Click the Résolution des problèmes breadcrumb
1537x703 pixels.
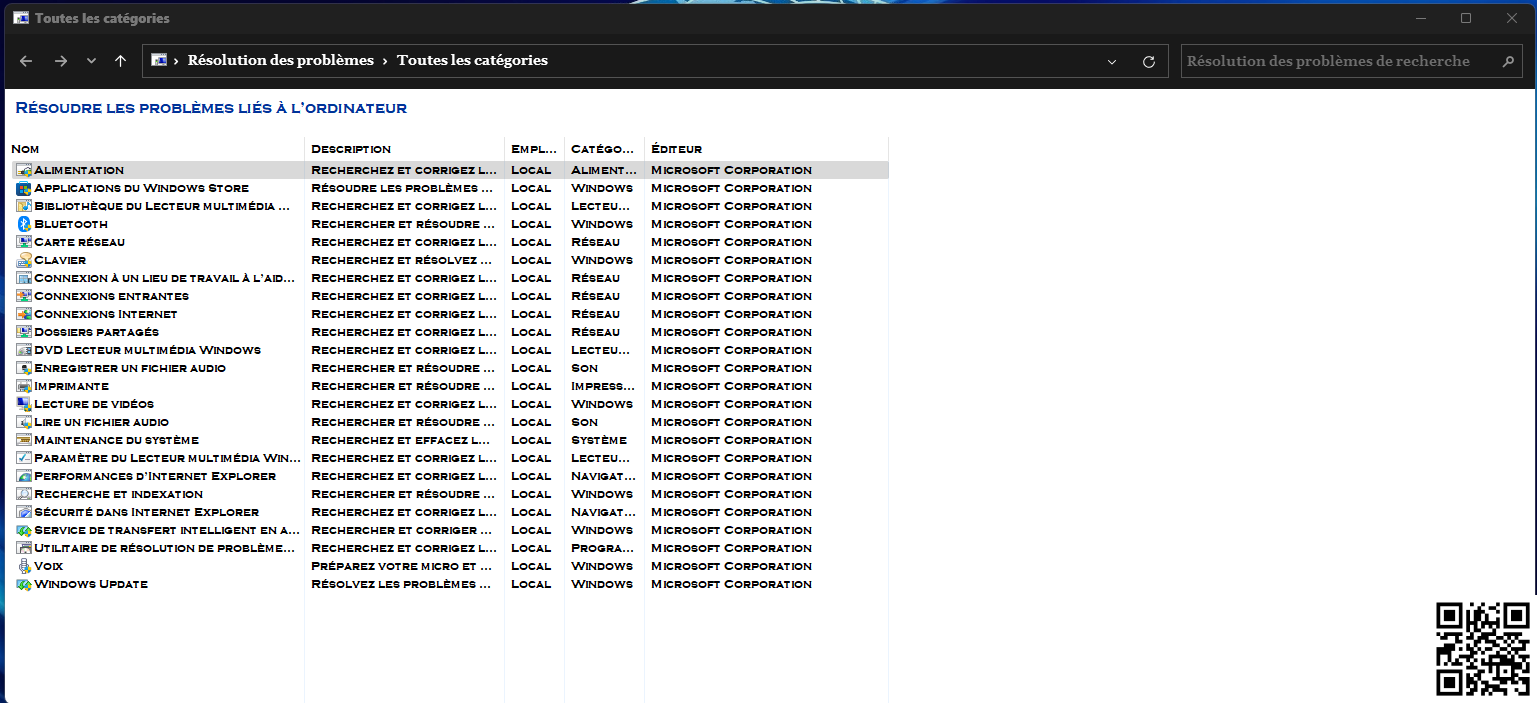pos(280,60)
